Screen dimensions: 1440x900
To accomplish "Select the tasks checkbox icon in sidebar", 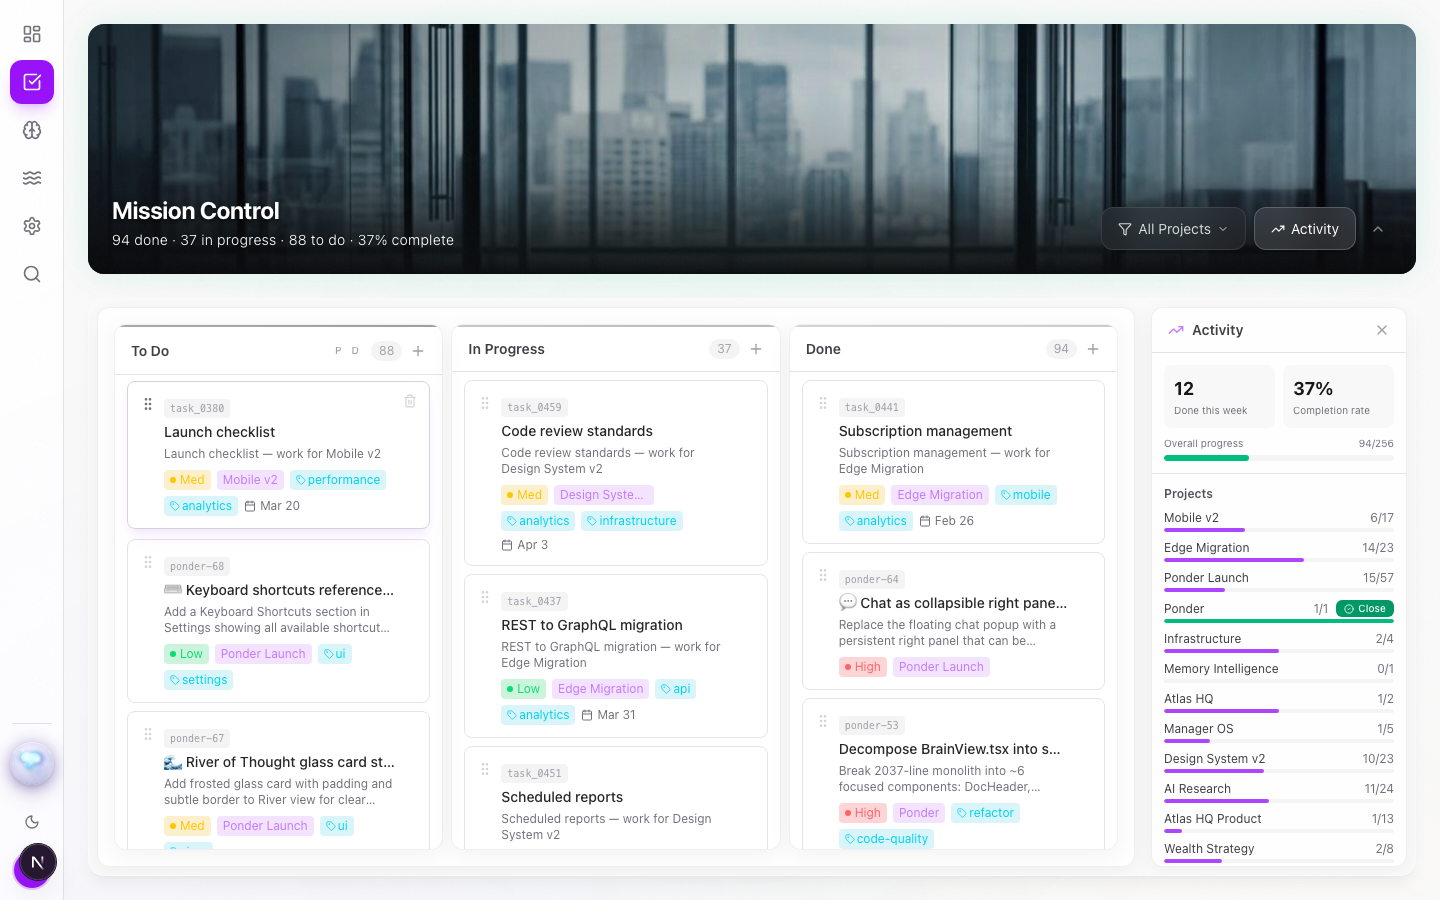I will tap(32, 82).
